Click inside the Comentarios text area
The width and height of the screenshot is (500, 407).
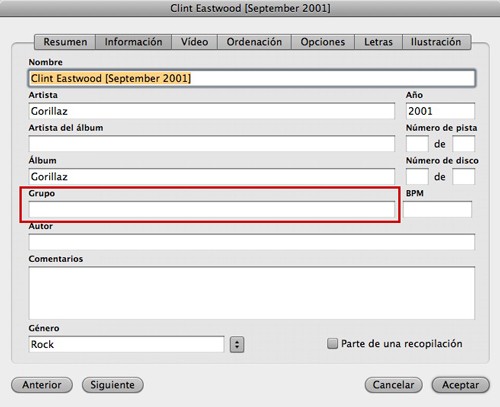click(252, 293)
